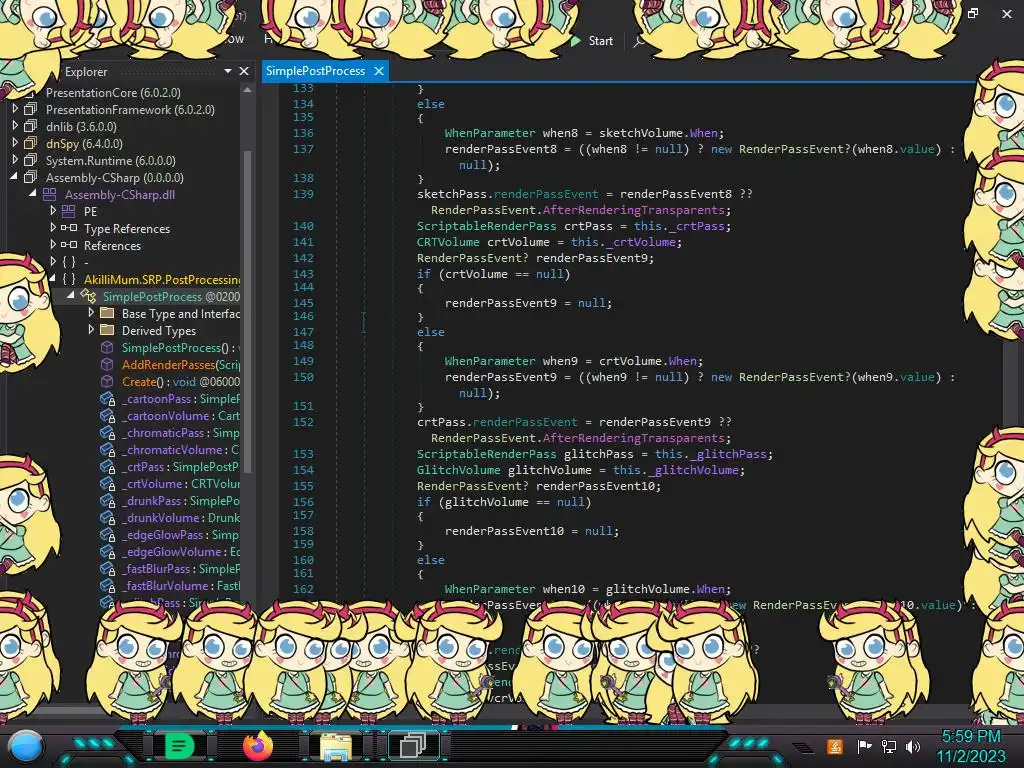Click the _chromaticPass field icon
This screenshot has width=1024, height=768.
[x=107, y=432]
